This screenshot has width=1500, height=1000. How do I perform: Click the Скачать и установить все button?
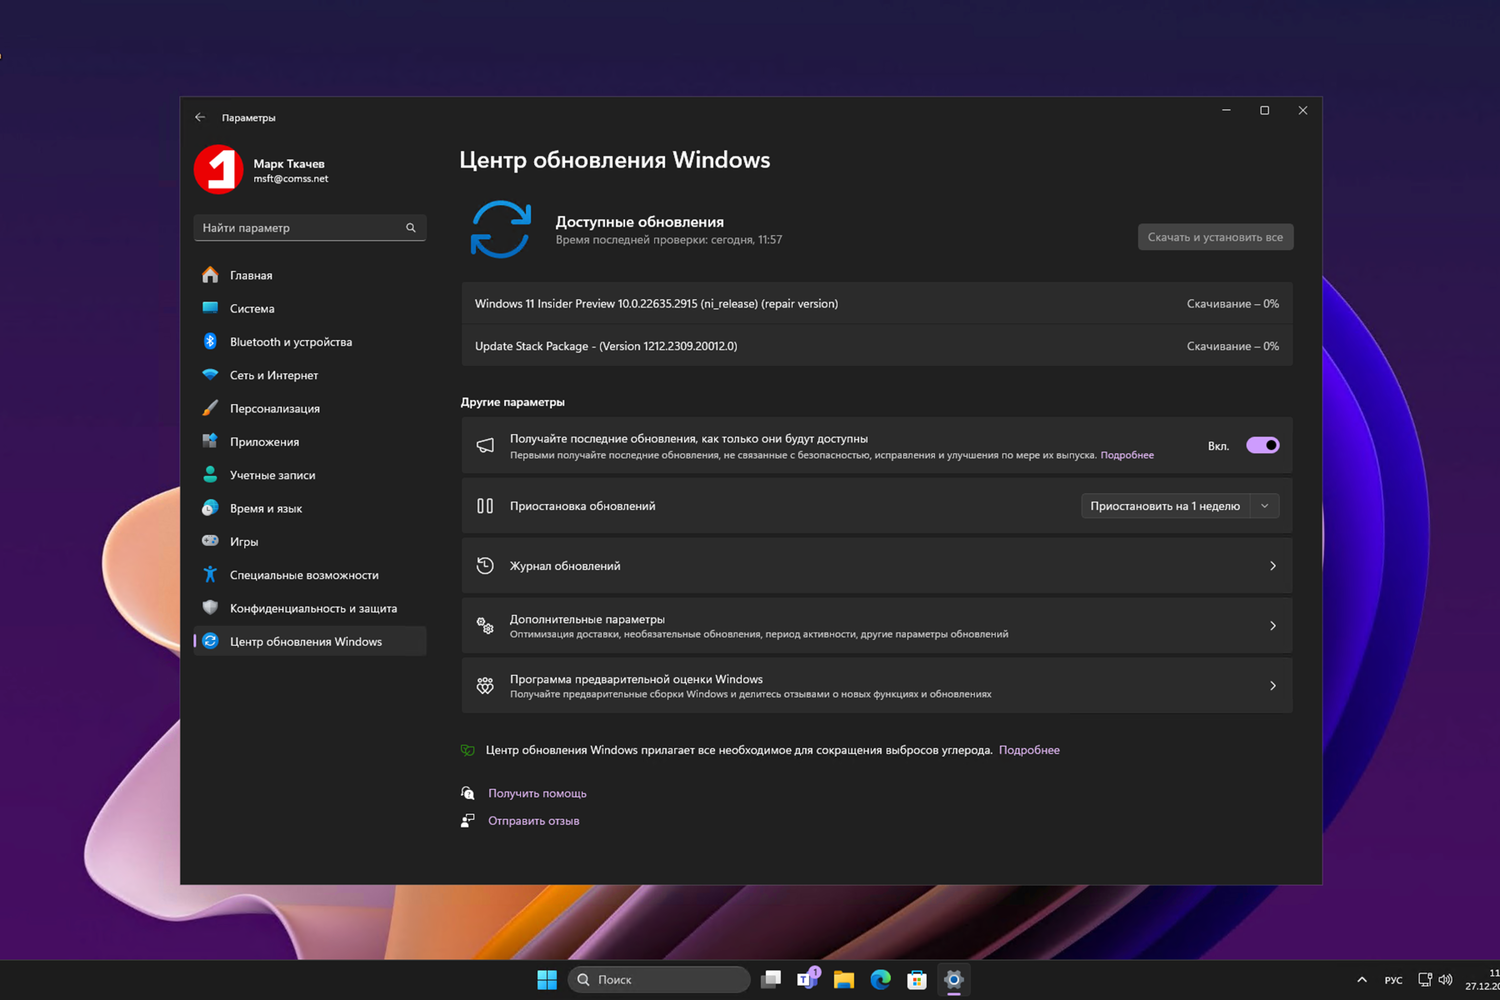point(1215,237)
